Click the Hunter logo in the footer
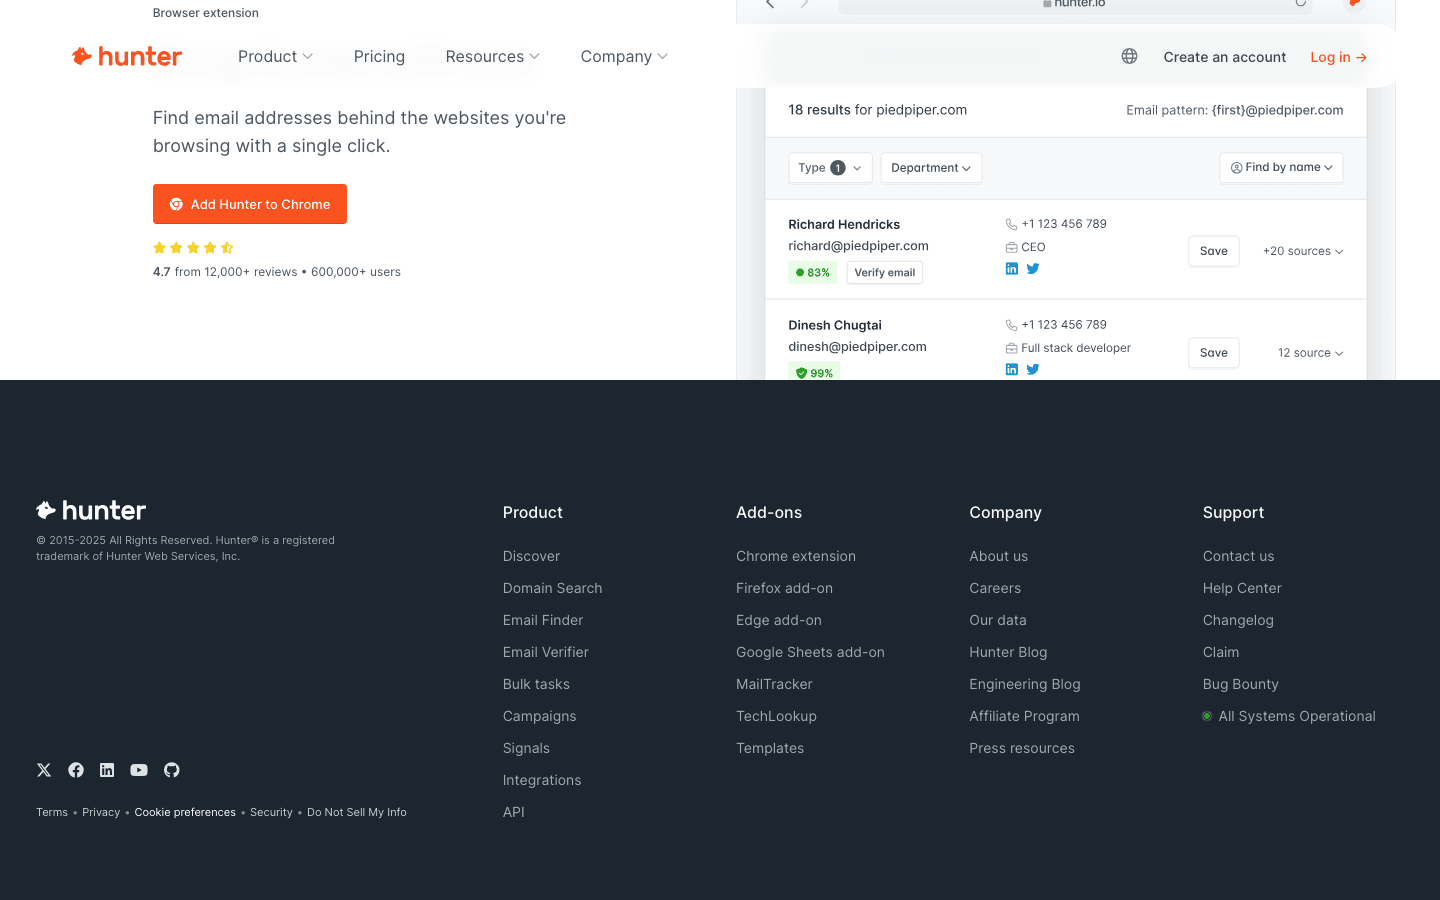This screenshot has width=1440, height=900. click(x=91, y=510)
